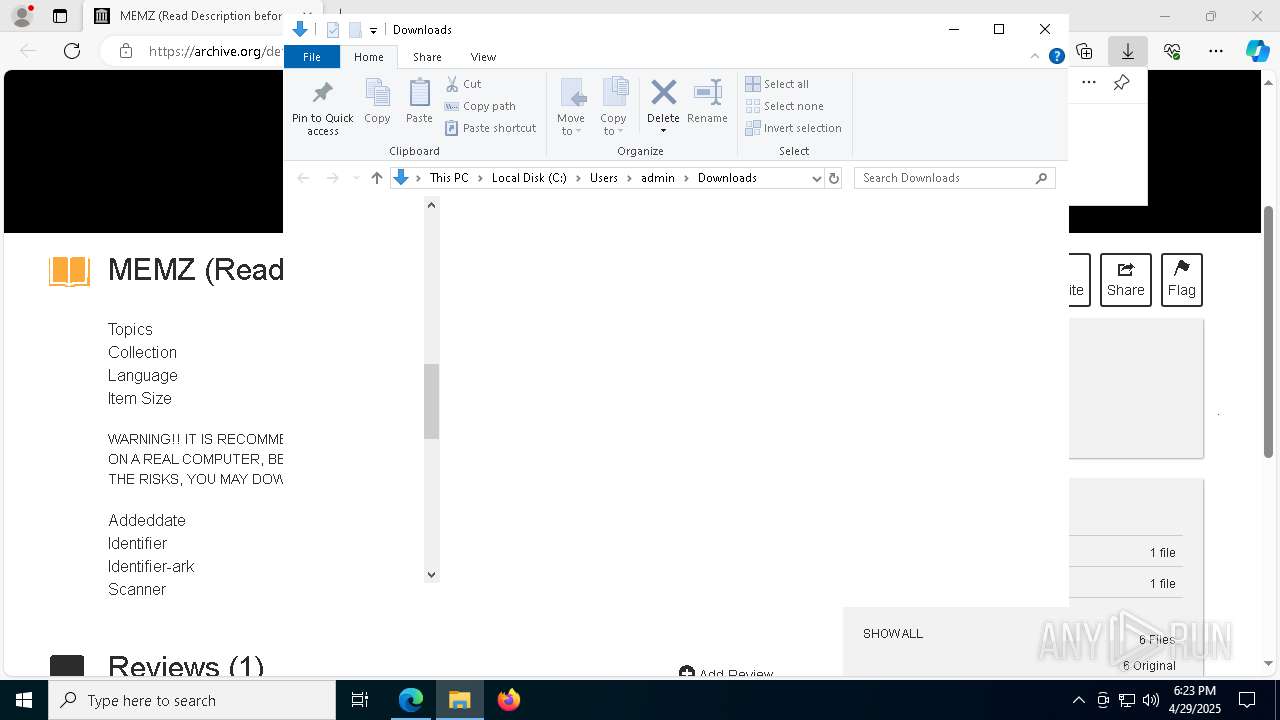Screen dimensions: 1280x720
Task: Click Properties icon in Quick Access Toolbar
Action: tap(333, 30)
